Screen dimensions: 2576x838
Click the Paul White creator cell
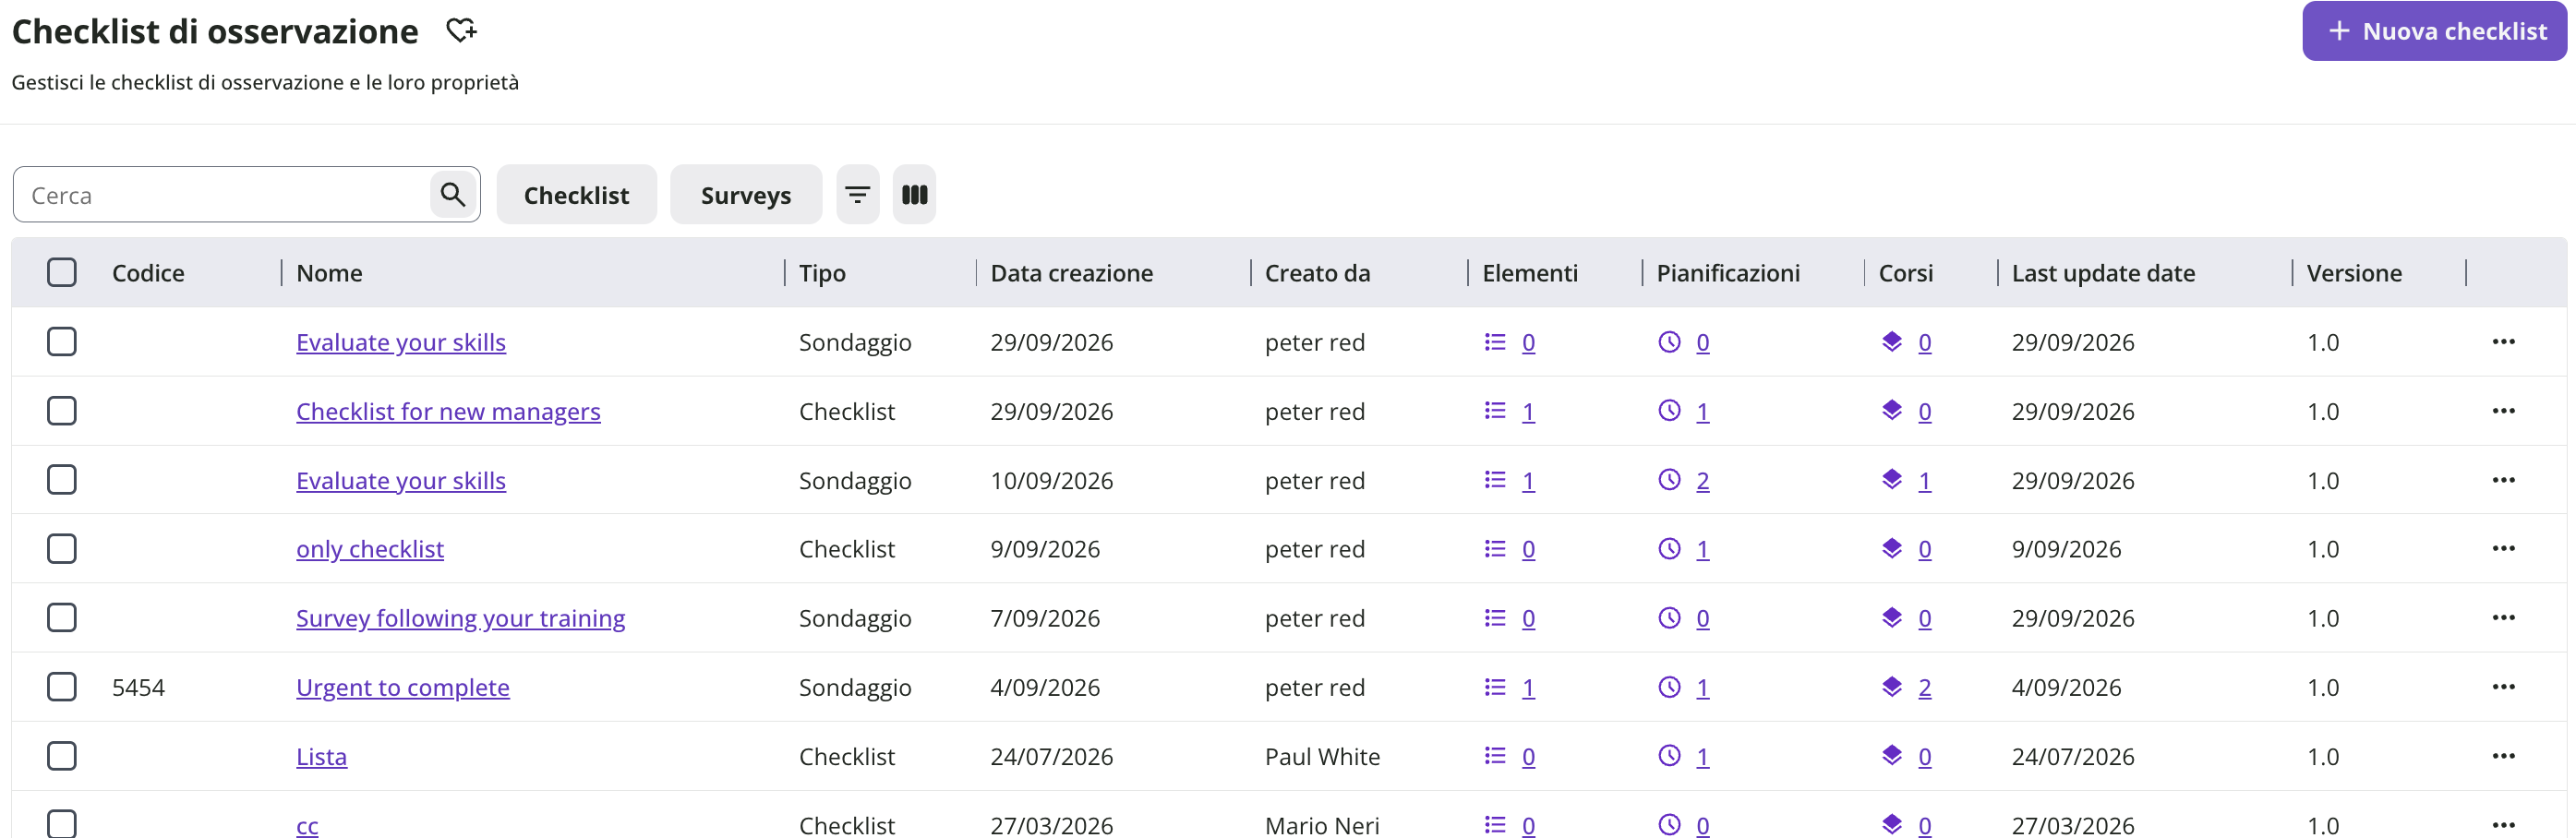click(1322, 756)
